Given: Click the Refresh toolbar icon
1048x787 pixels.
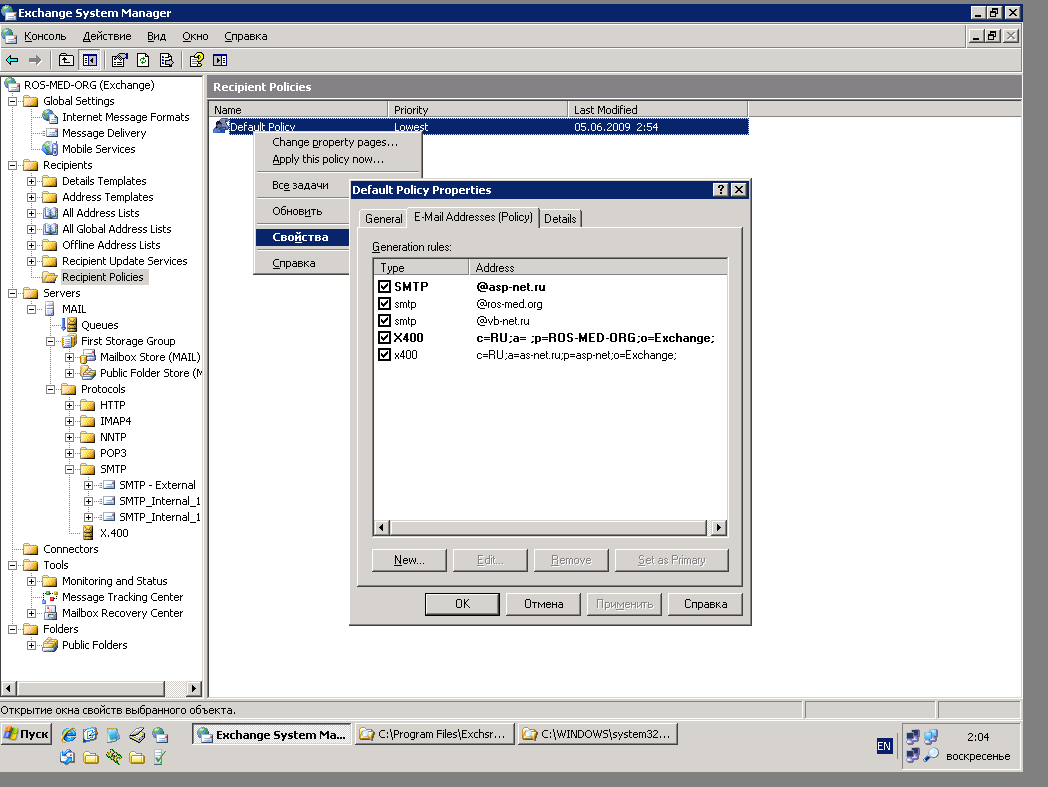Looking at the screenshot, I should click(143, 60).
